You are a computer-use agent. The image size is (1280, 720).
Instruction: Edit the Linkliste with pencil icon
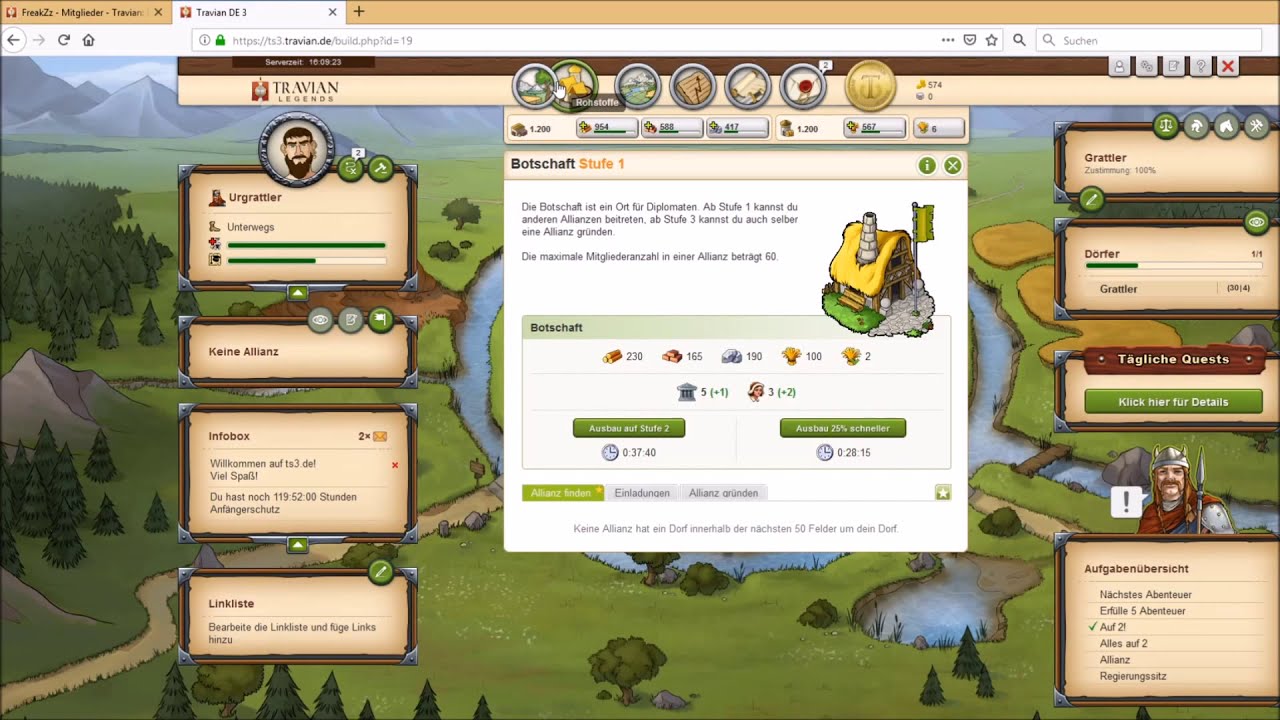[x=380, y=572]
